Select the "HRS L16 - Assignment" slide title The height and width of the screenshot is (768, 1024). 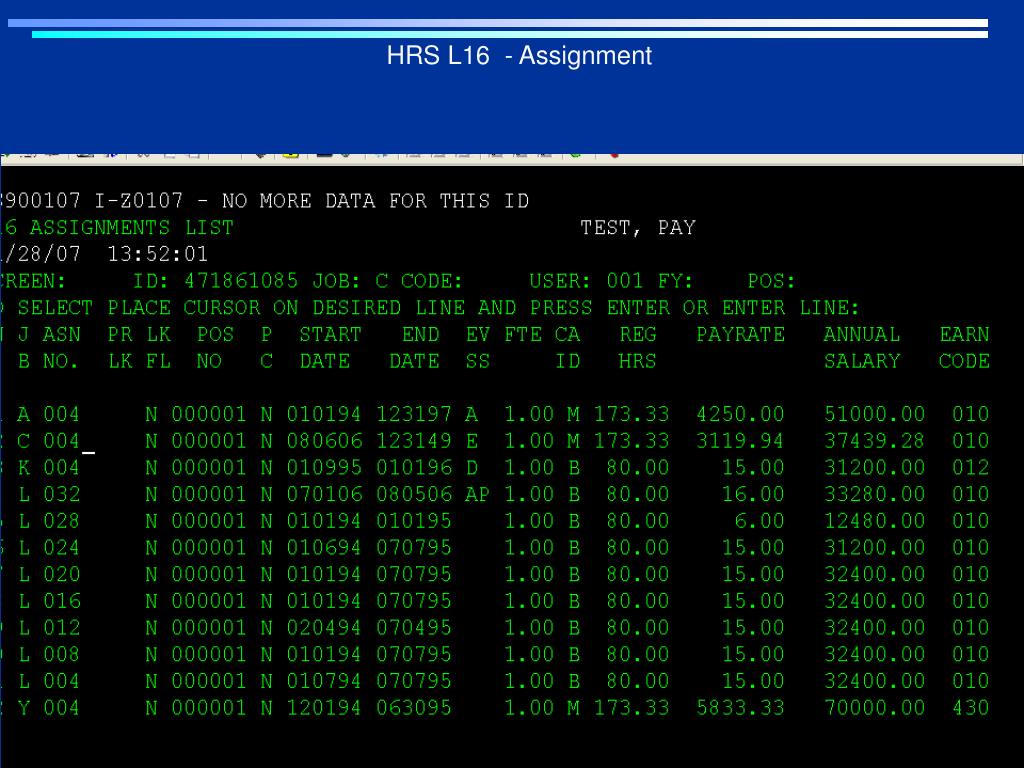pyautogui.click(x=519, y=56)
